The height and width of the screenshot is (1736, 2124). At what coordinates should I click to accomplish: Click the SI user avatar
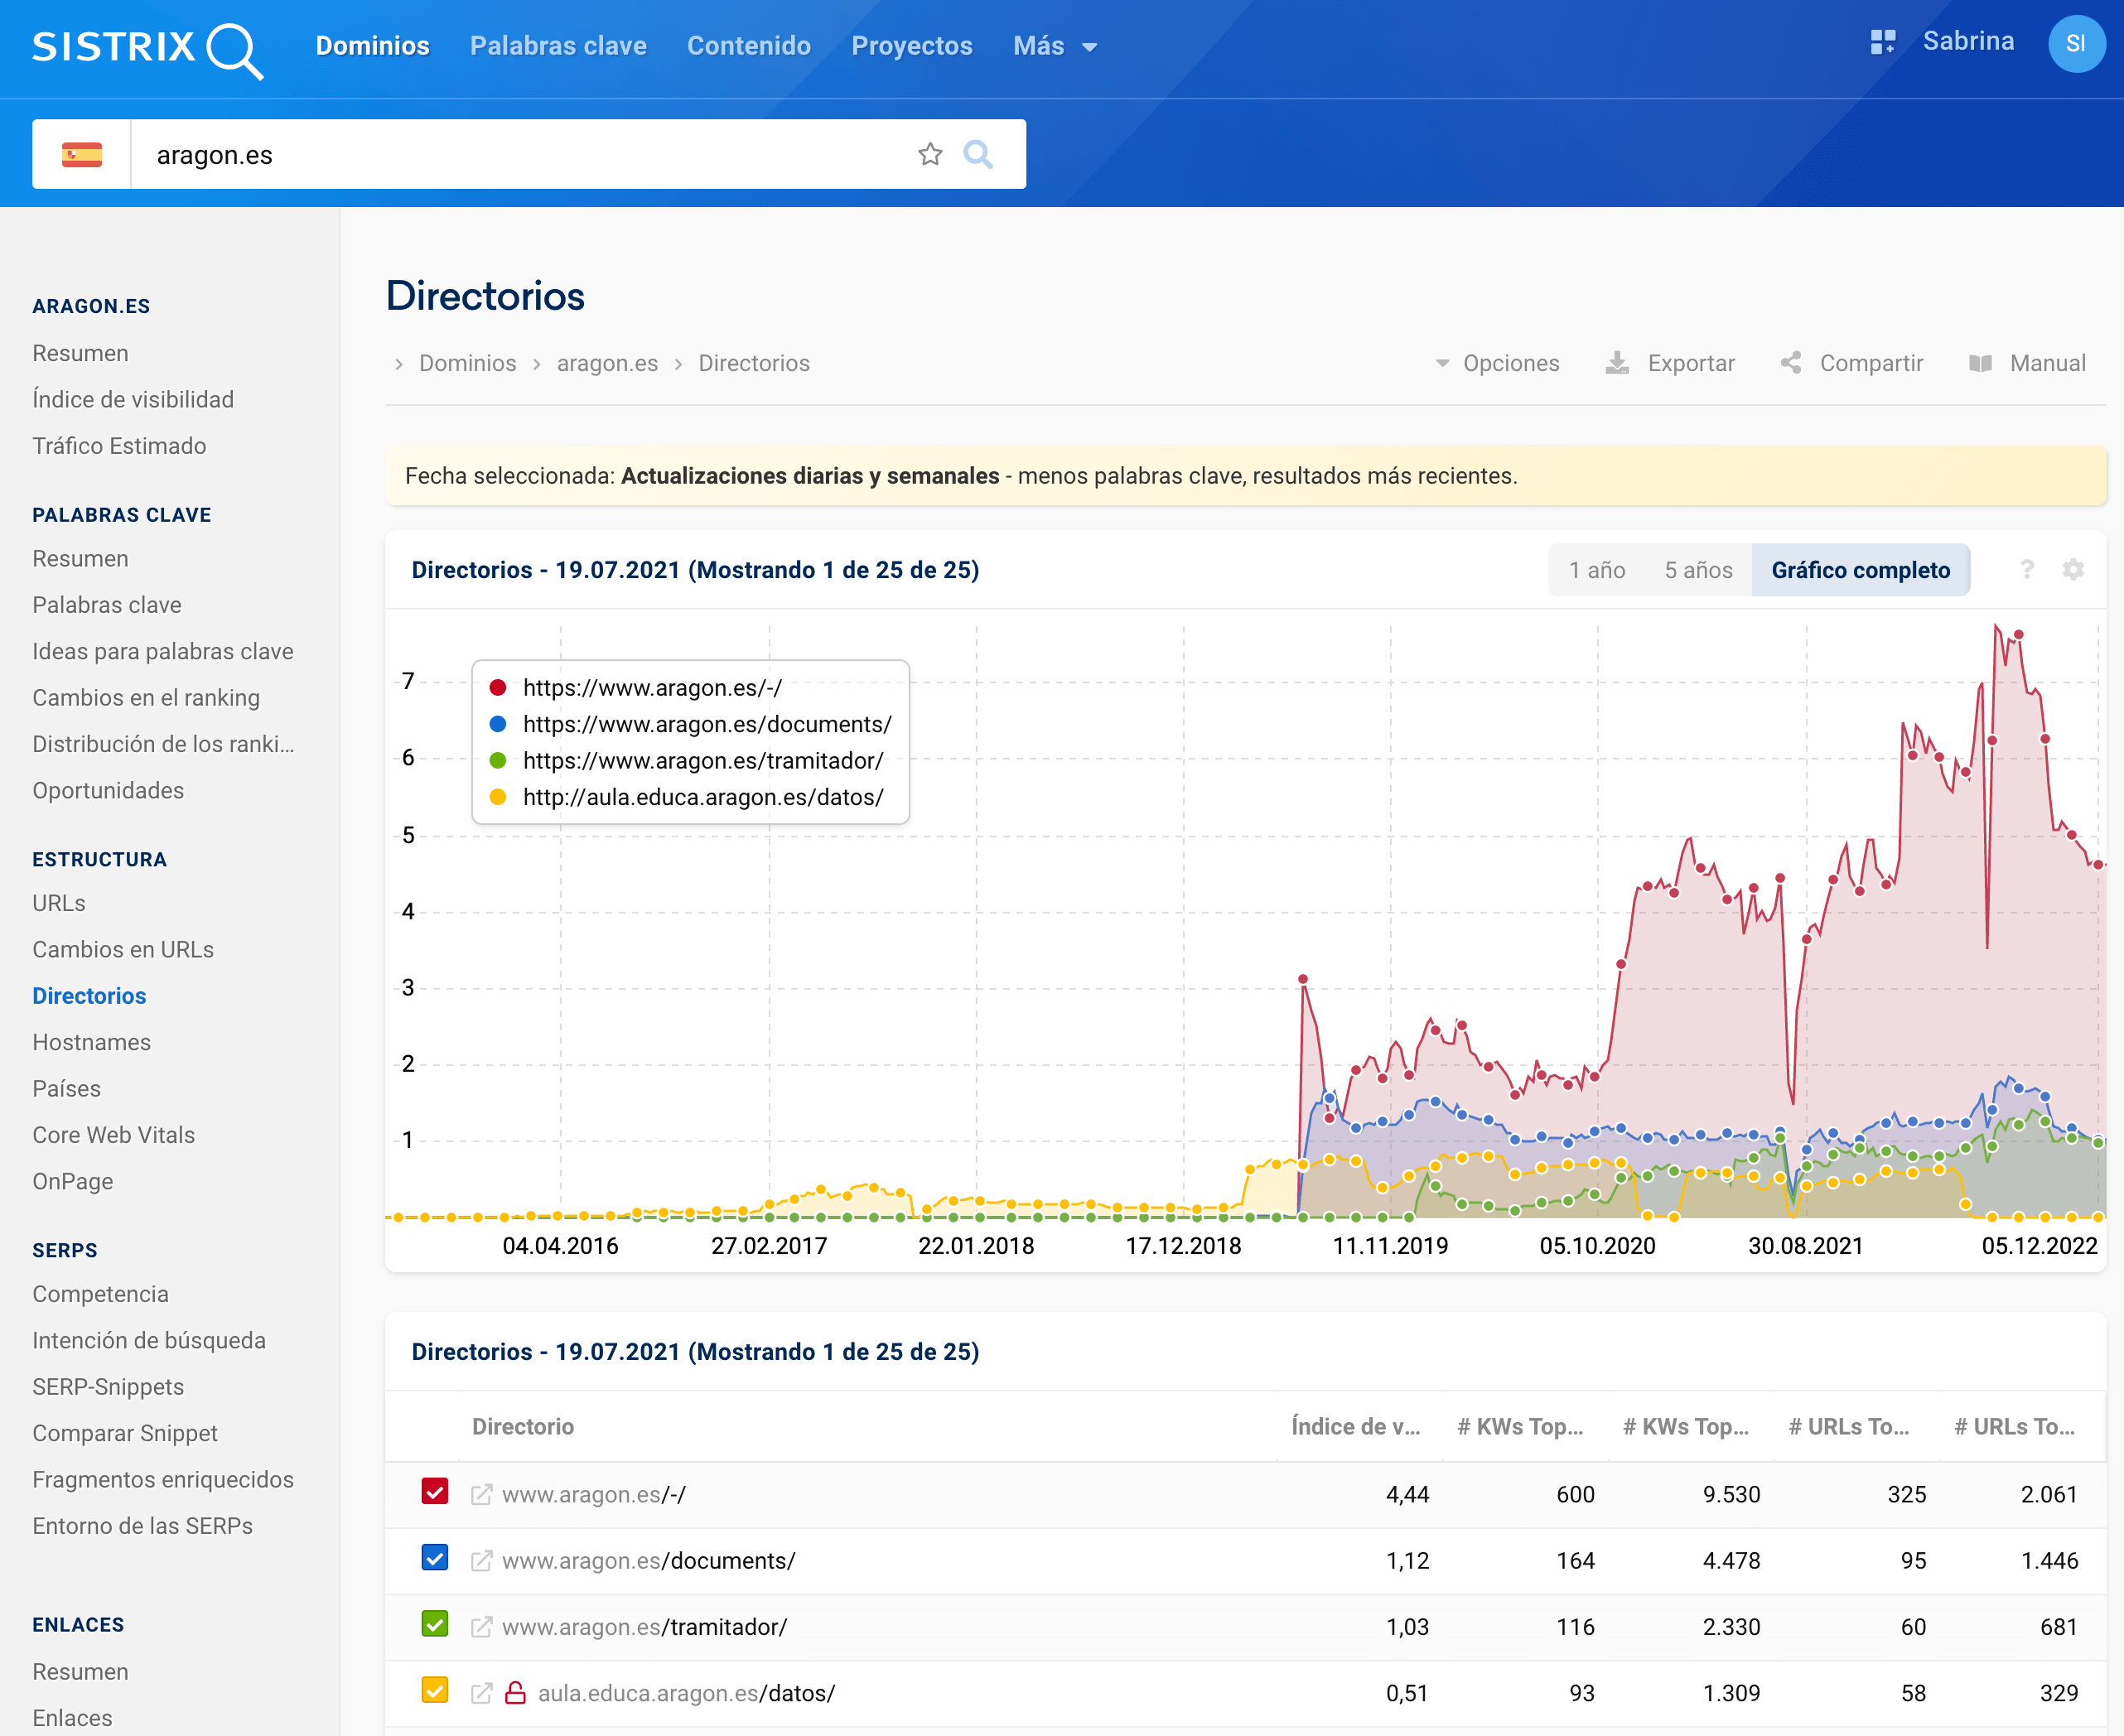[2076, 44]
